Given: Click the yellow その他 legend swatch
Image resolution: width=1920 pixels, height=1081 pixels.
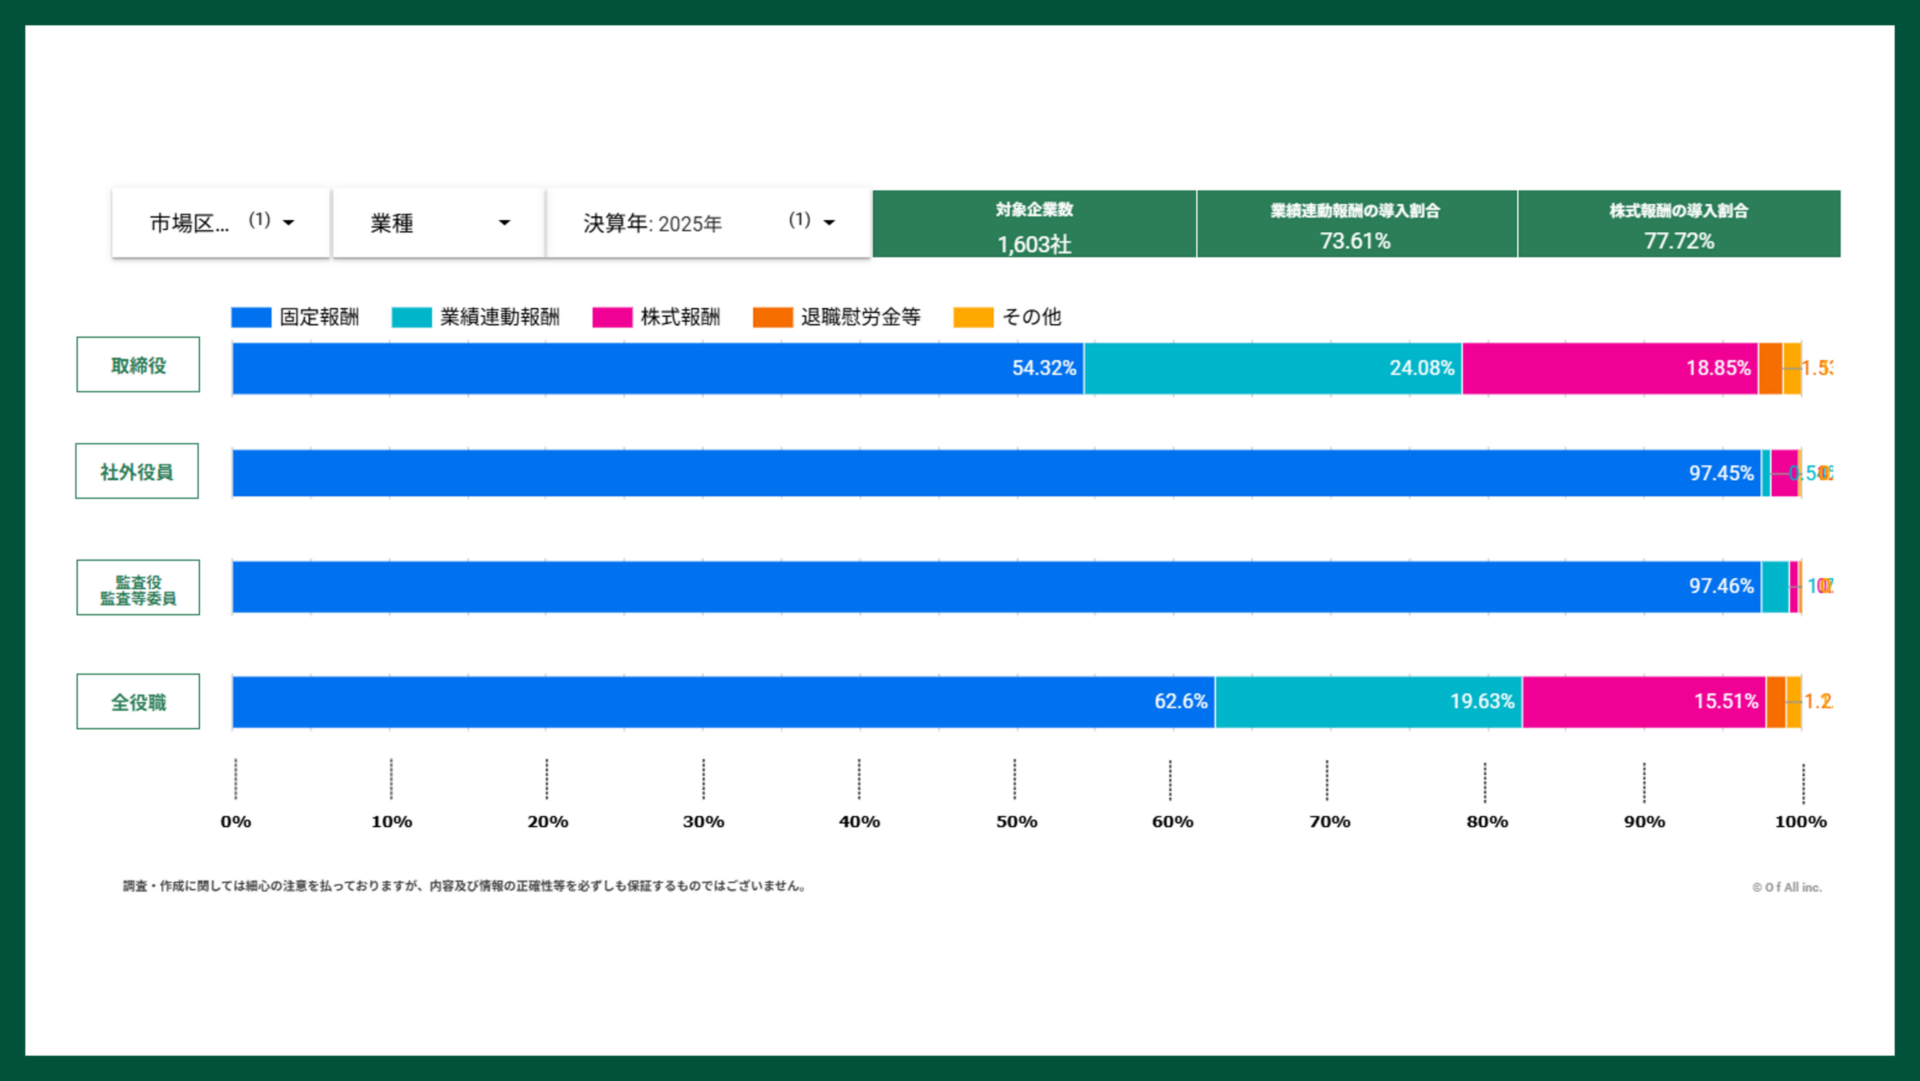Looking at the screenshot, I should [x=973, y=317].
